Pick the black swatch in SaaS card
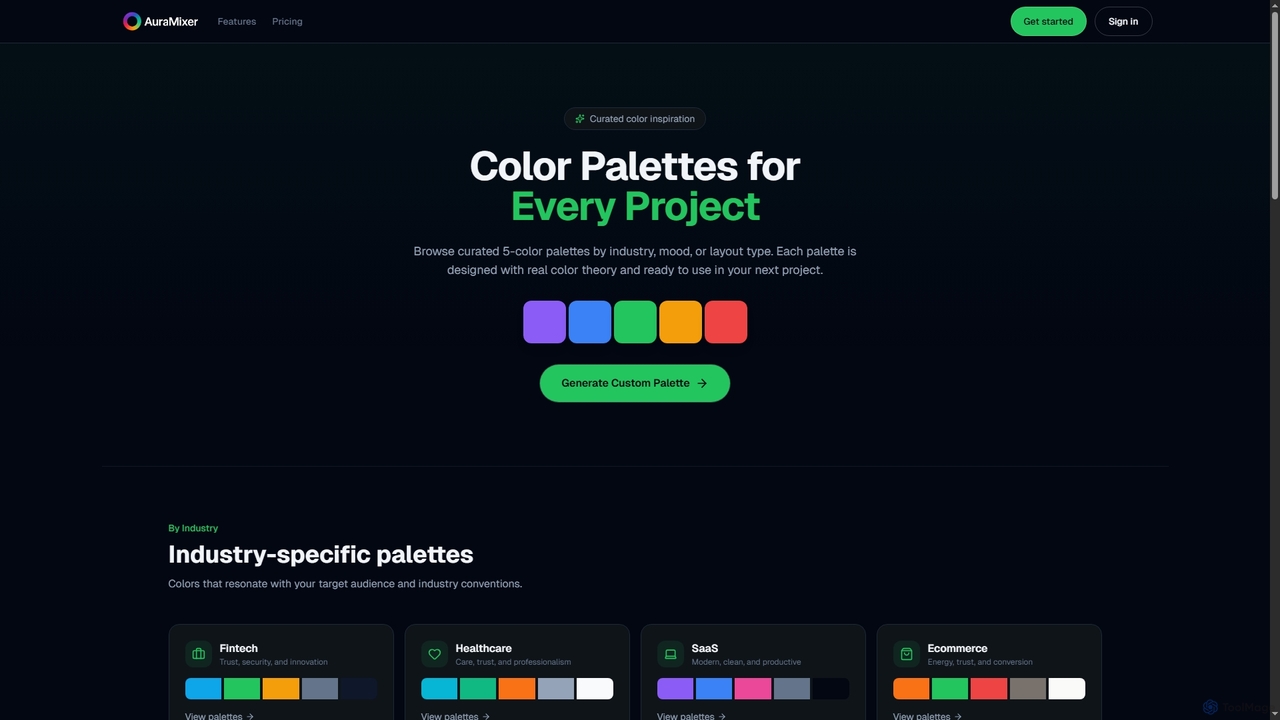 [x=831, y=688]
